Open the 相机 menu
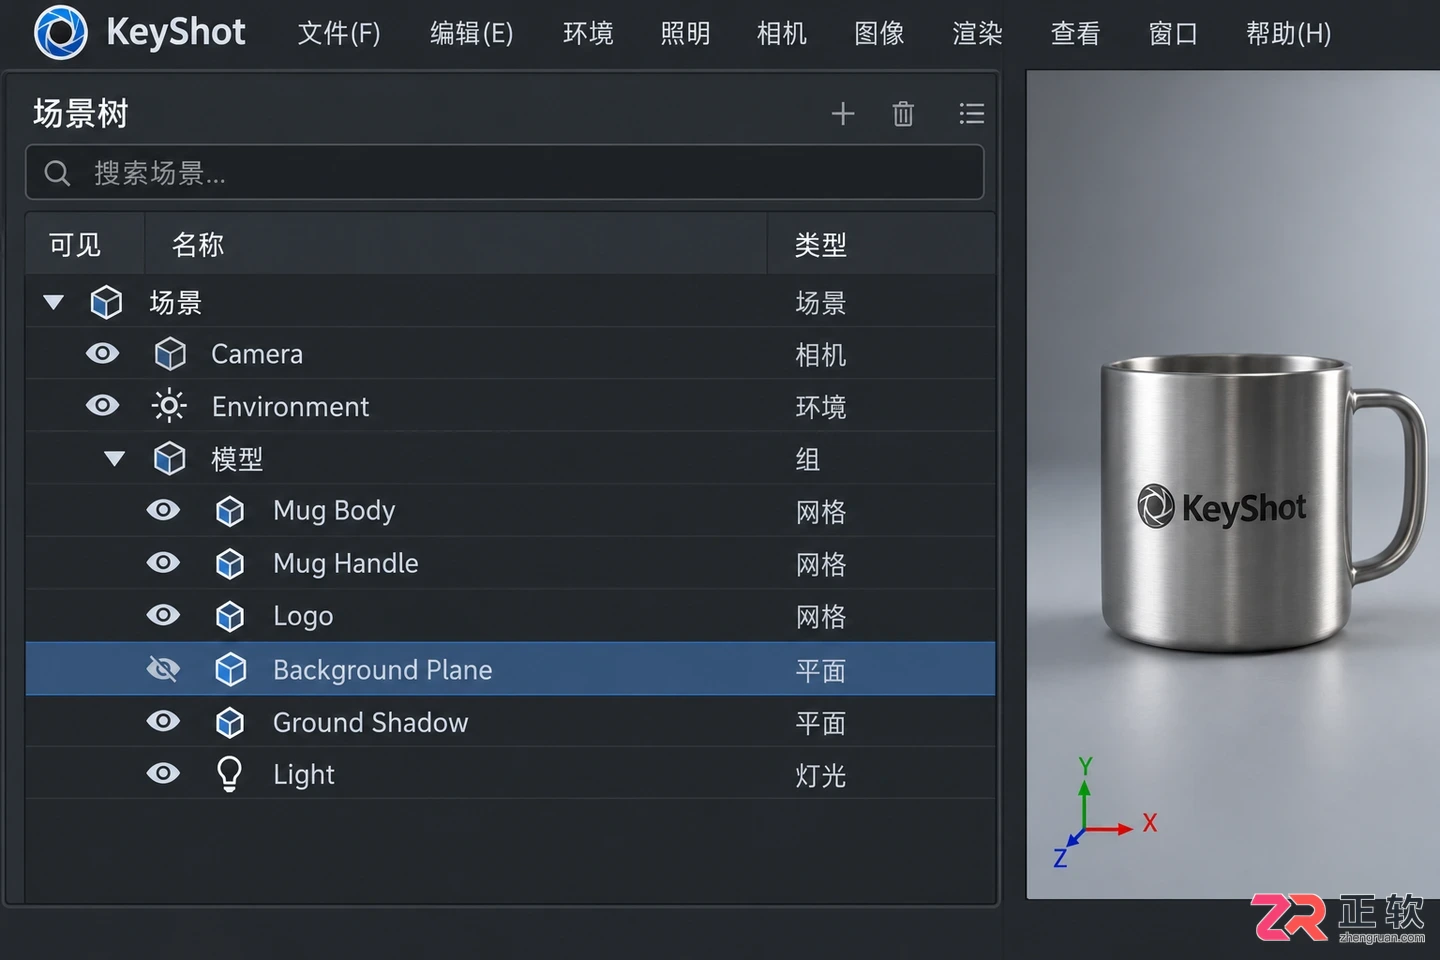1440x960 pixels. click(782, 34)
